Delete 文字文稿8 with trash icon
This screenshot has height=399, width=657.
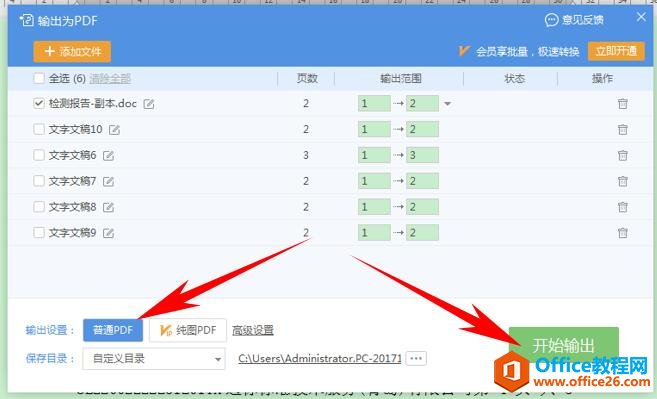[623, 207]
